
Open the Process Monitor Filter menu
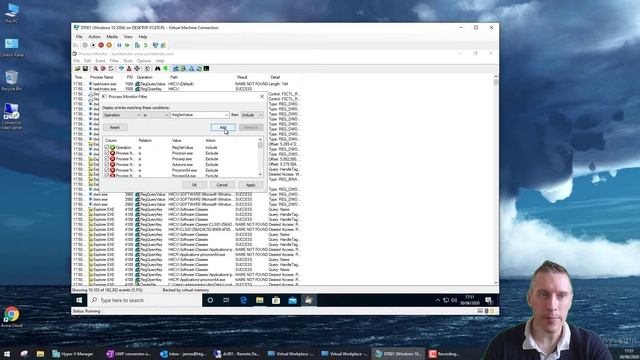[x=114, y=61]
